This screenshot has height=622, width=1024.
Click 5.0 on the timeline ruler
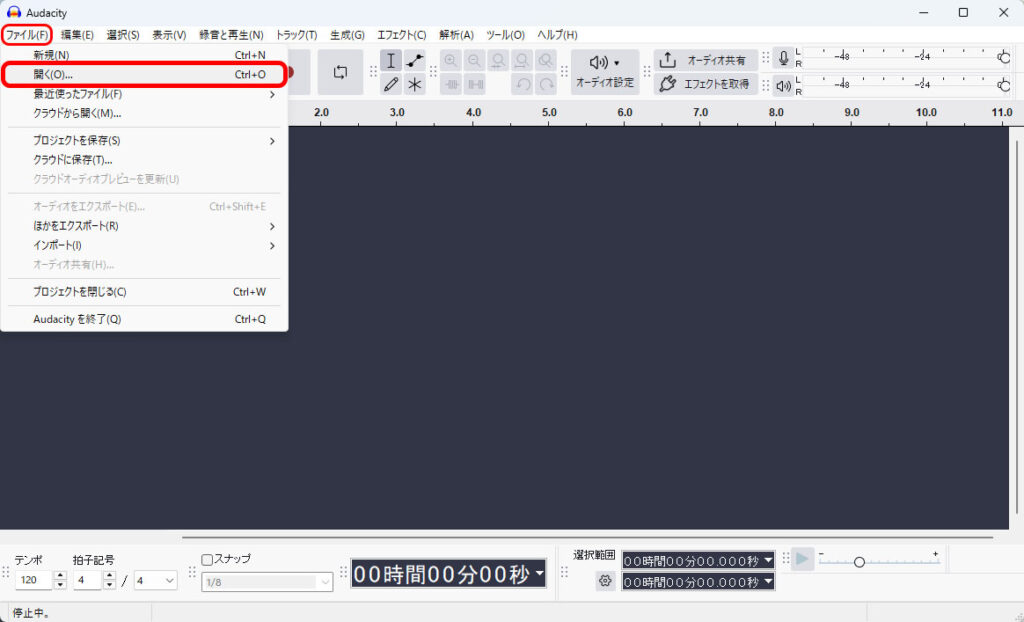coord(549,112)
